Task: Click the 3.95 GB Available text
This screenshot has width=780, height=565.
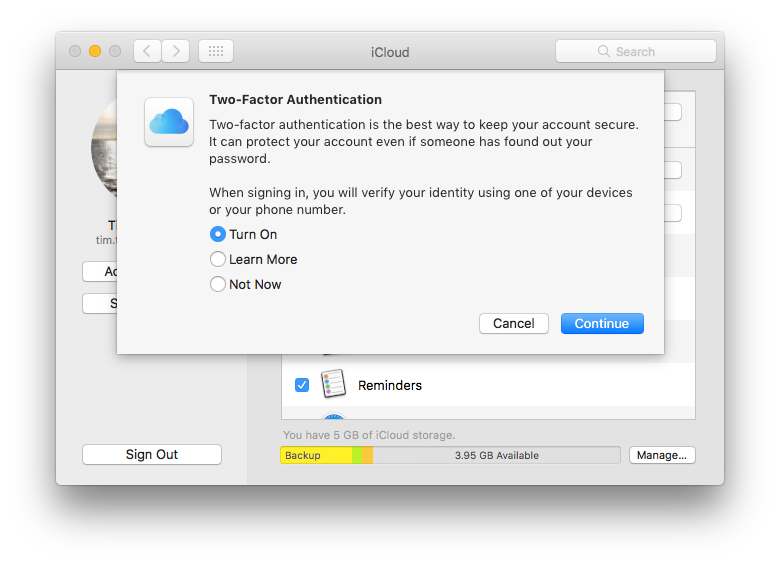Action: coord(496,456)
